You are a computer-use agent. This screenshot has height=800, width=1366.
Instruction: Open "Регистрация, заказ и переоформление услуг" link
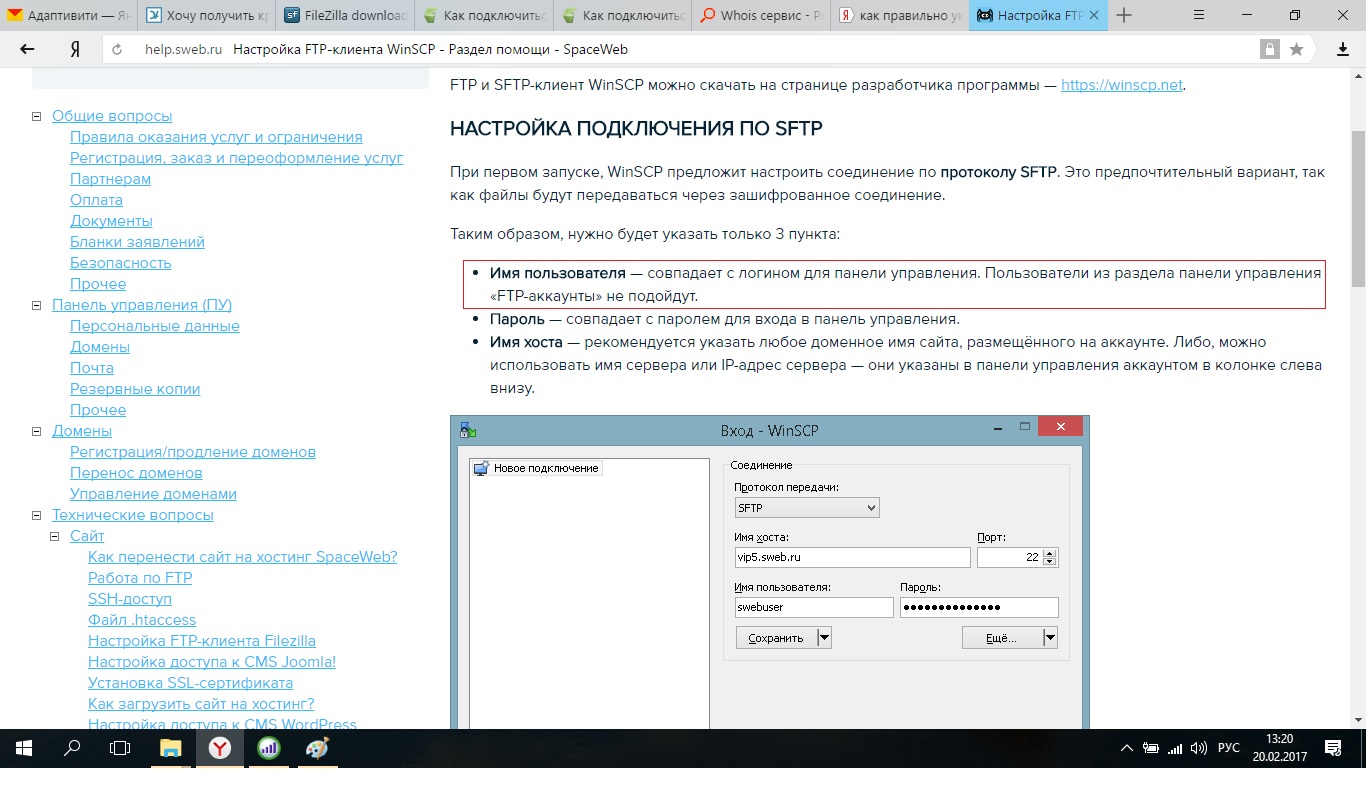237,158
